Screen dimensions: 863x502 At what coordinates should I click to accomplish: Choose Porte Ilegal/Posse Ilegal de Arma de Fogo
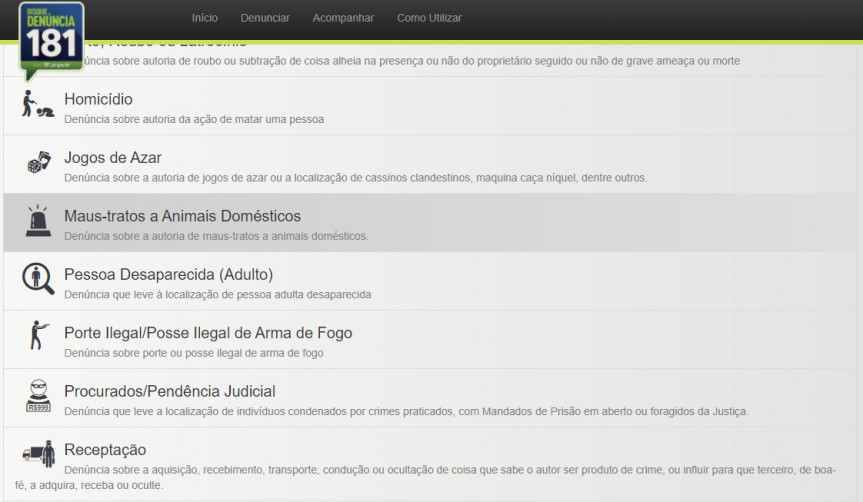208,333
